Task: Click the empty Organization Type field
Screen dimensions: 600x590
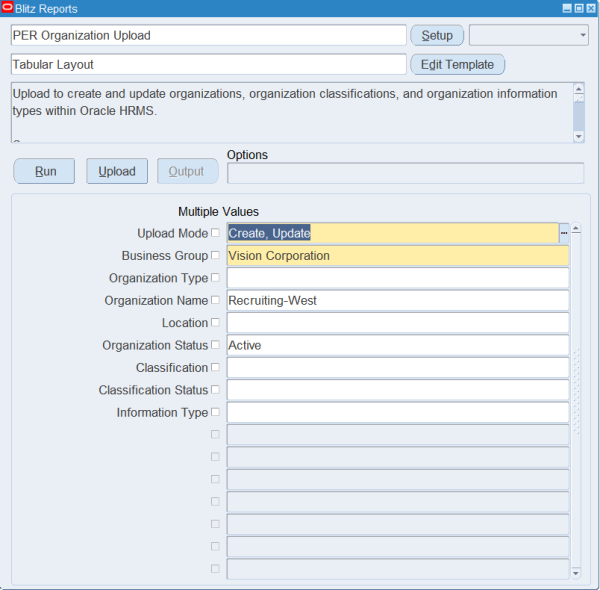Action: tap(398, 278)
